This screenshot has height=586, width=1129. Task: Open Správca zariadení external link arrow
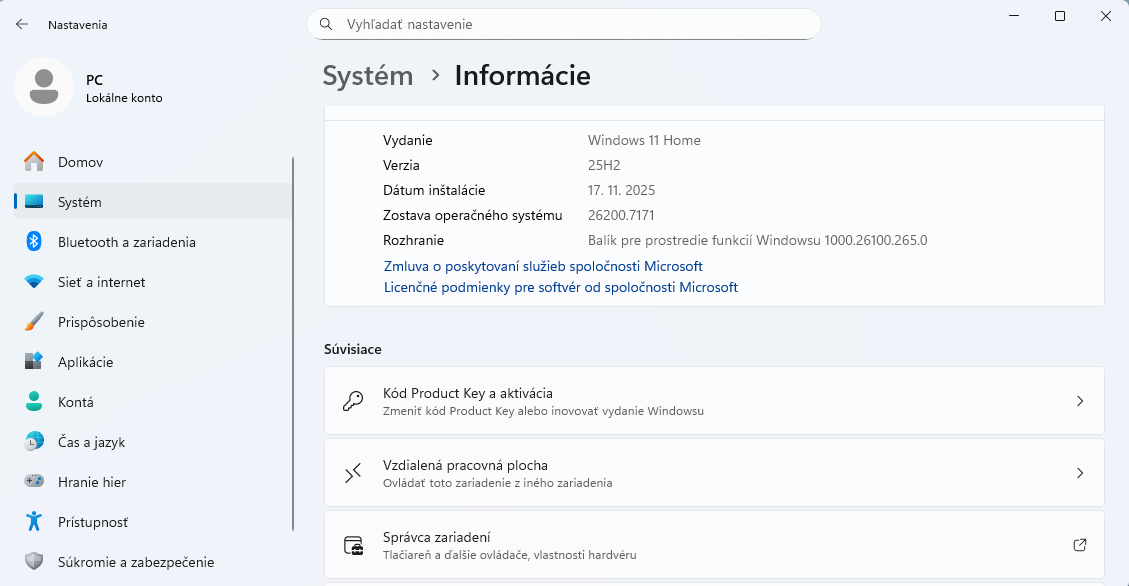click(1079, 545)
